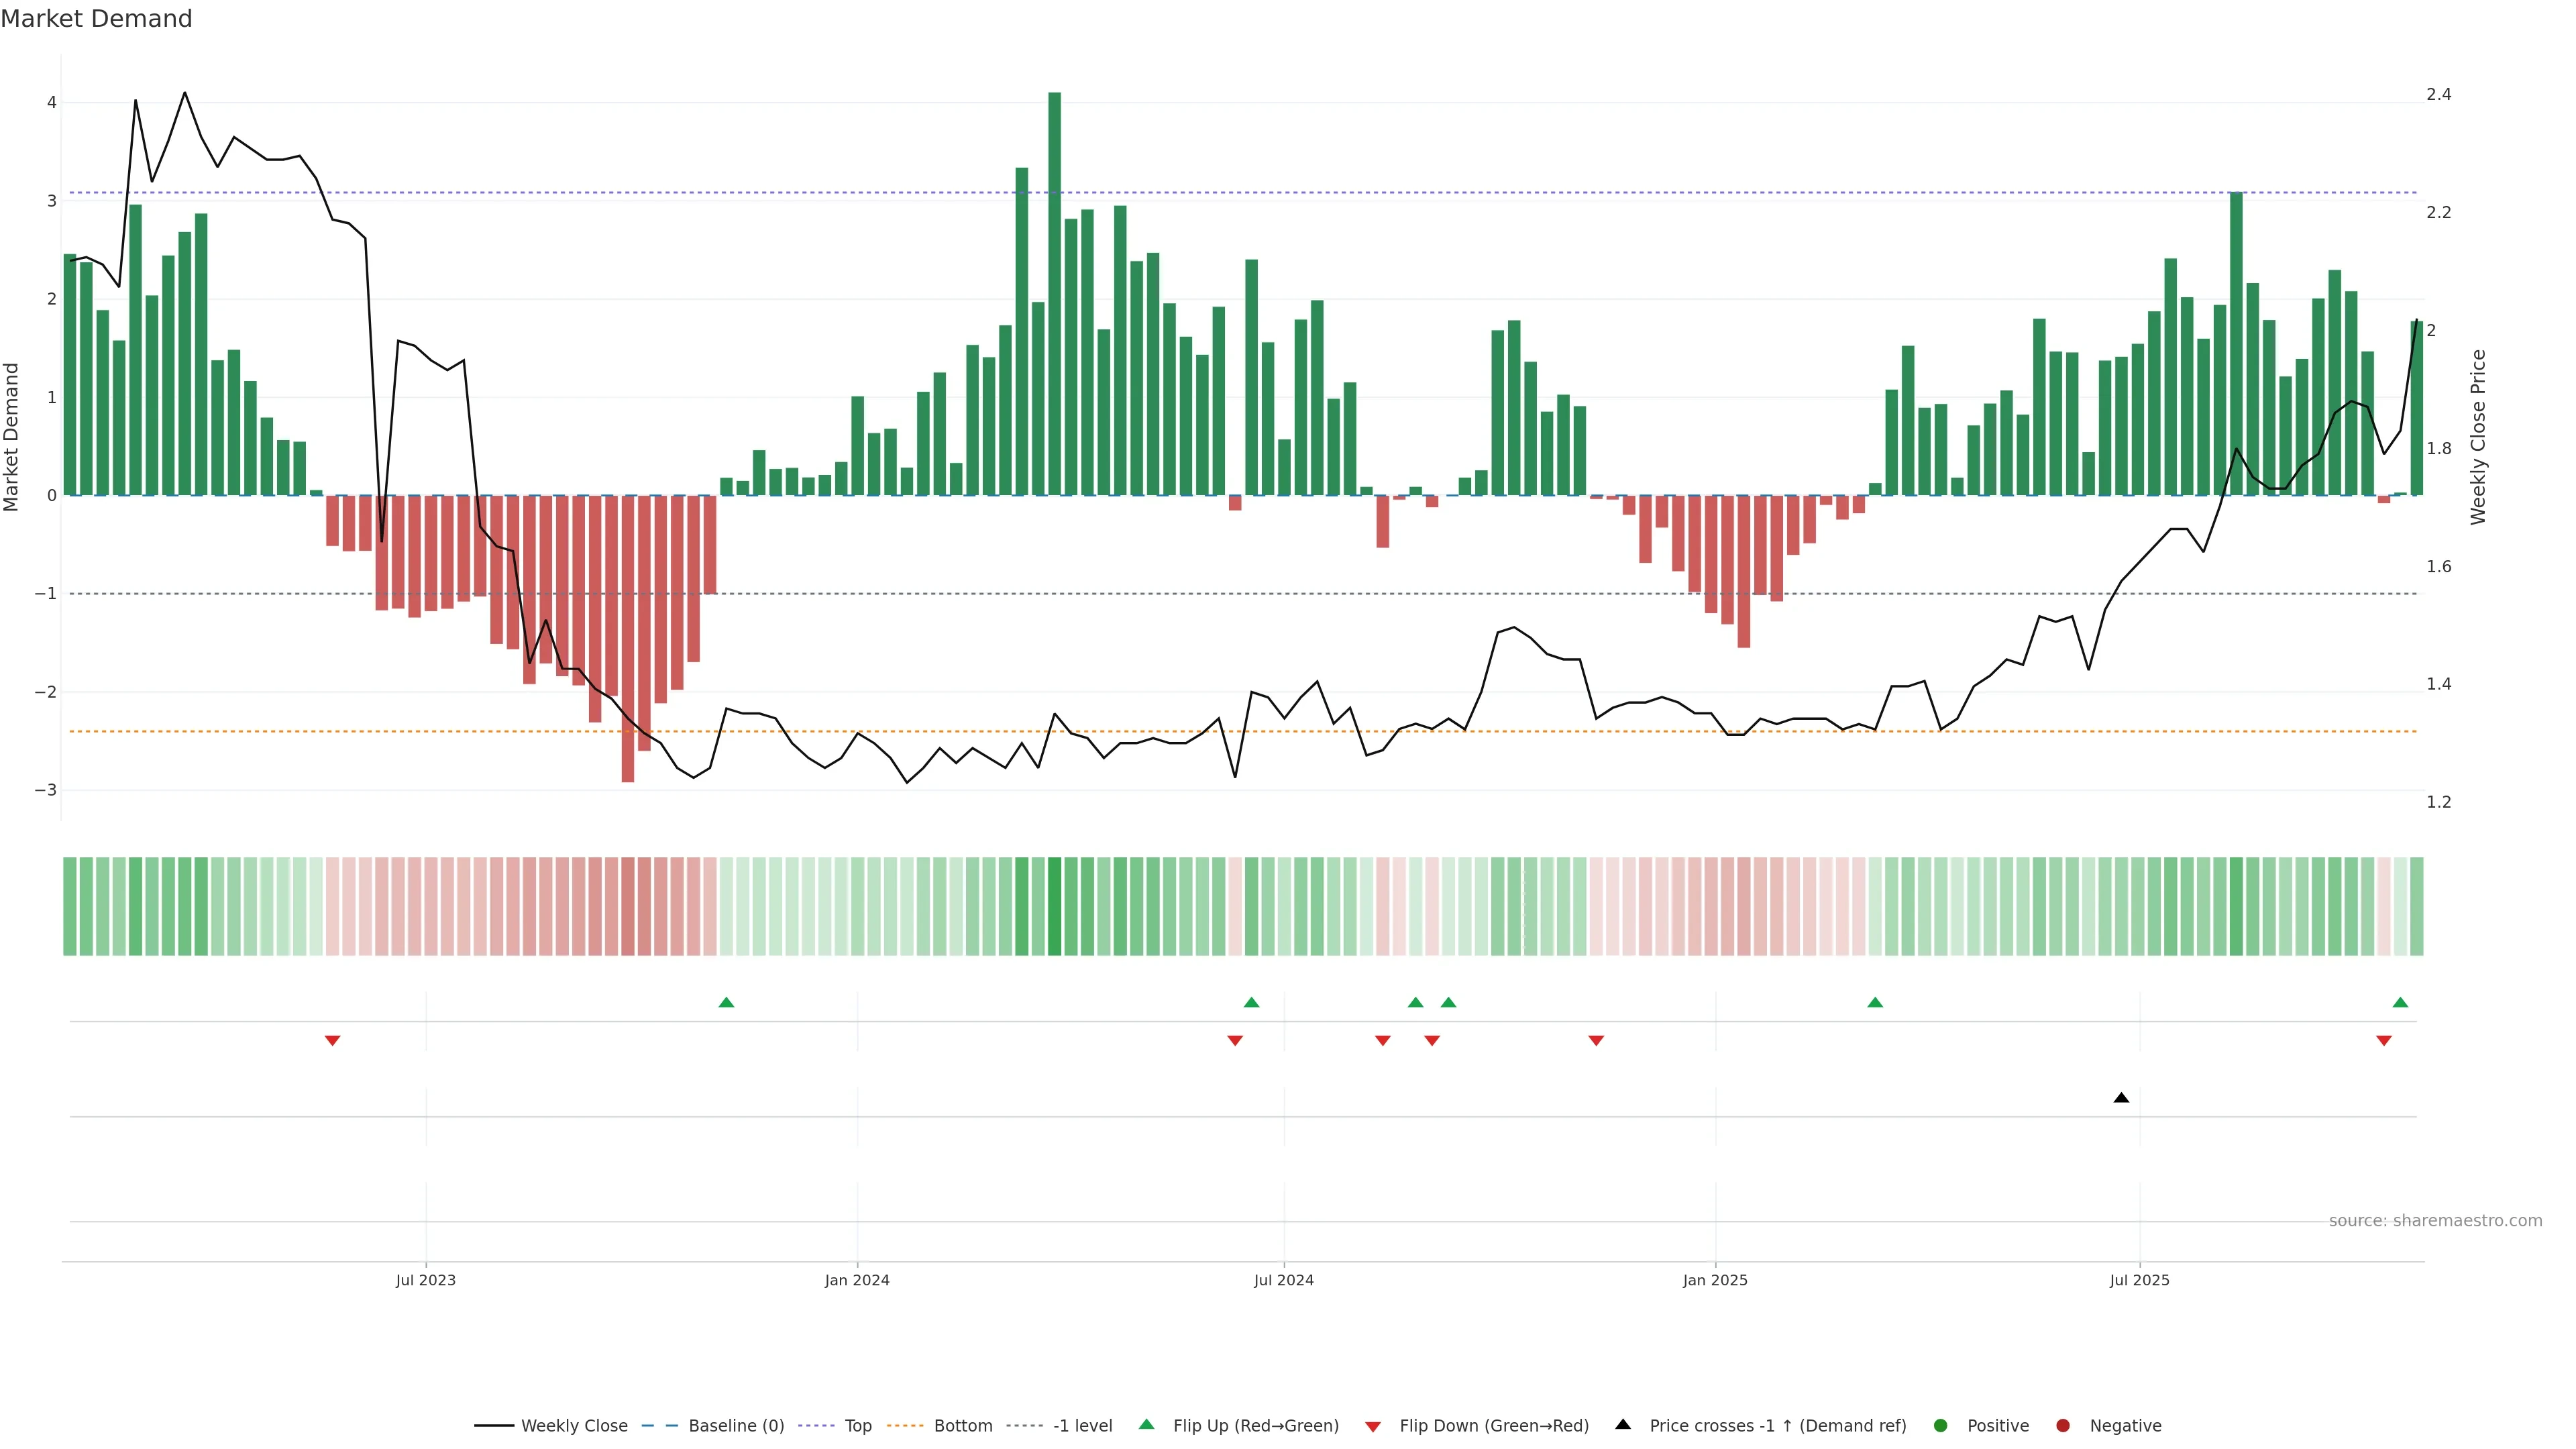Click the Negative red circle legend icon
Image resolution: width=2576 pixels, height=1449 pixels.
pyautogui.click(x=2063, y=1425)
